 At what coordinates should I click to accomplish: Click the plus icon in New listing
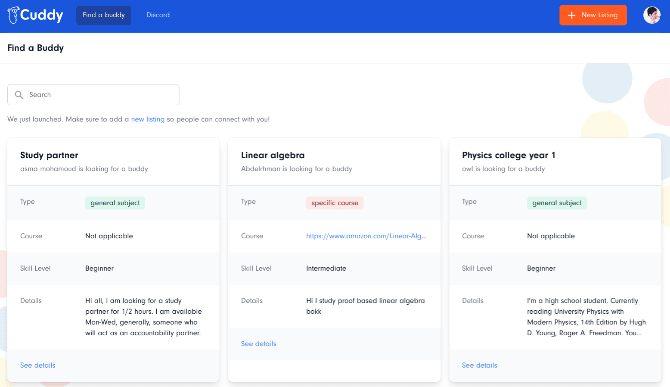coord(571,15)
